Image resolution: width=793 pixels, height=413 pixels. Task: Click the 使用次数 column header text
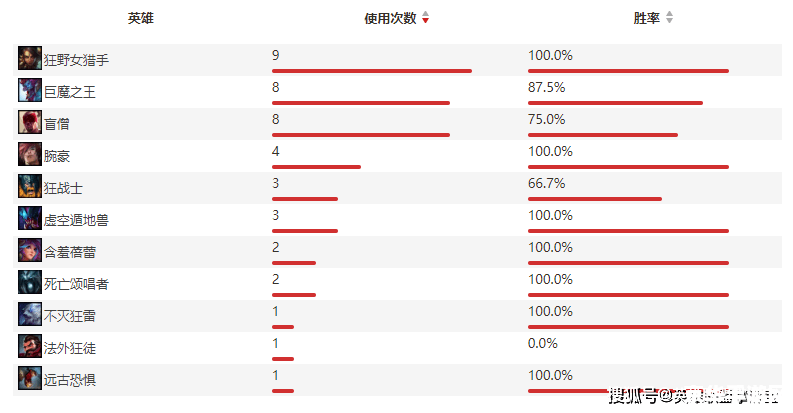pos(390,18)
